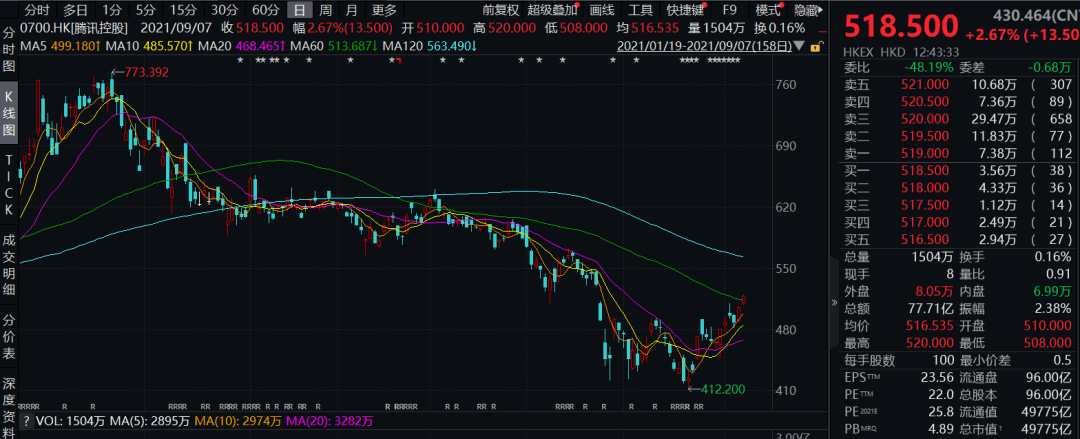The image size is (1080, 439).
Task: Switch to the 月 monthly period
Action: (x=351, y=10)
